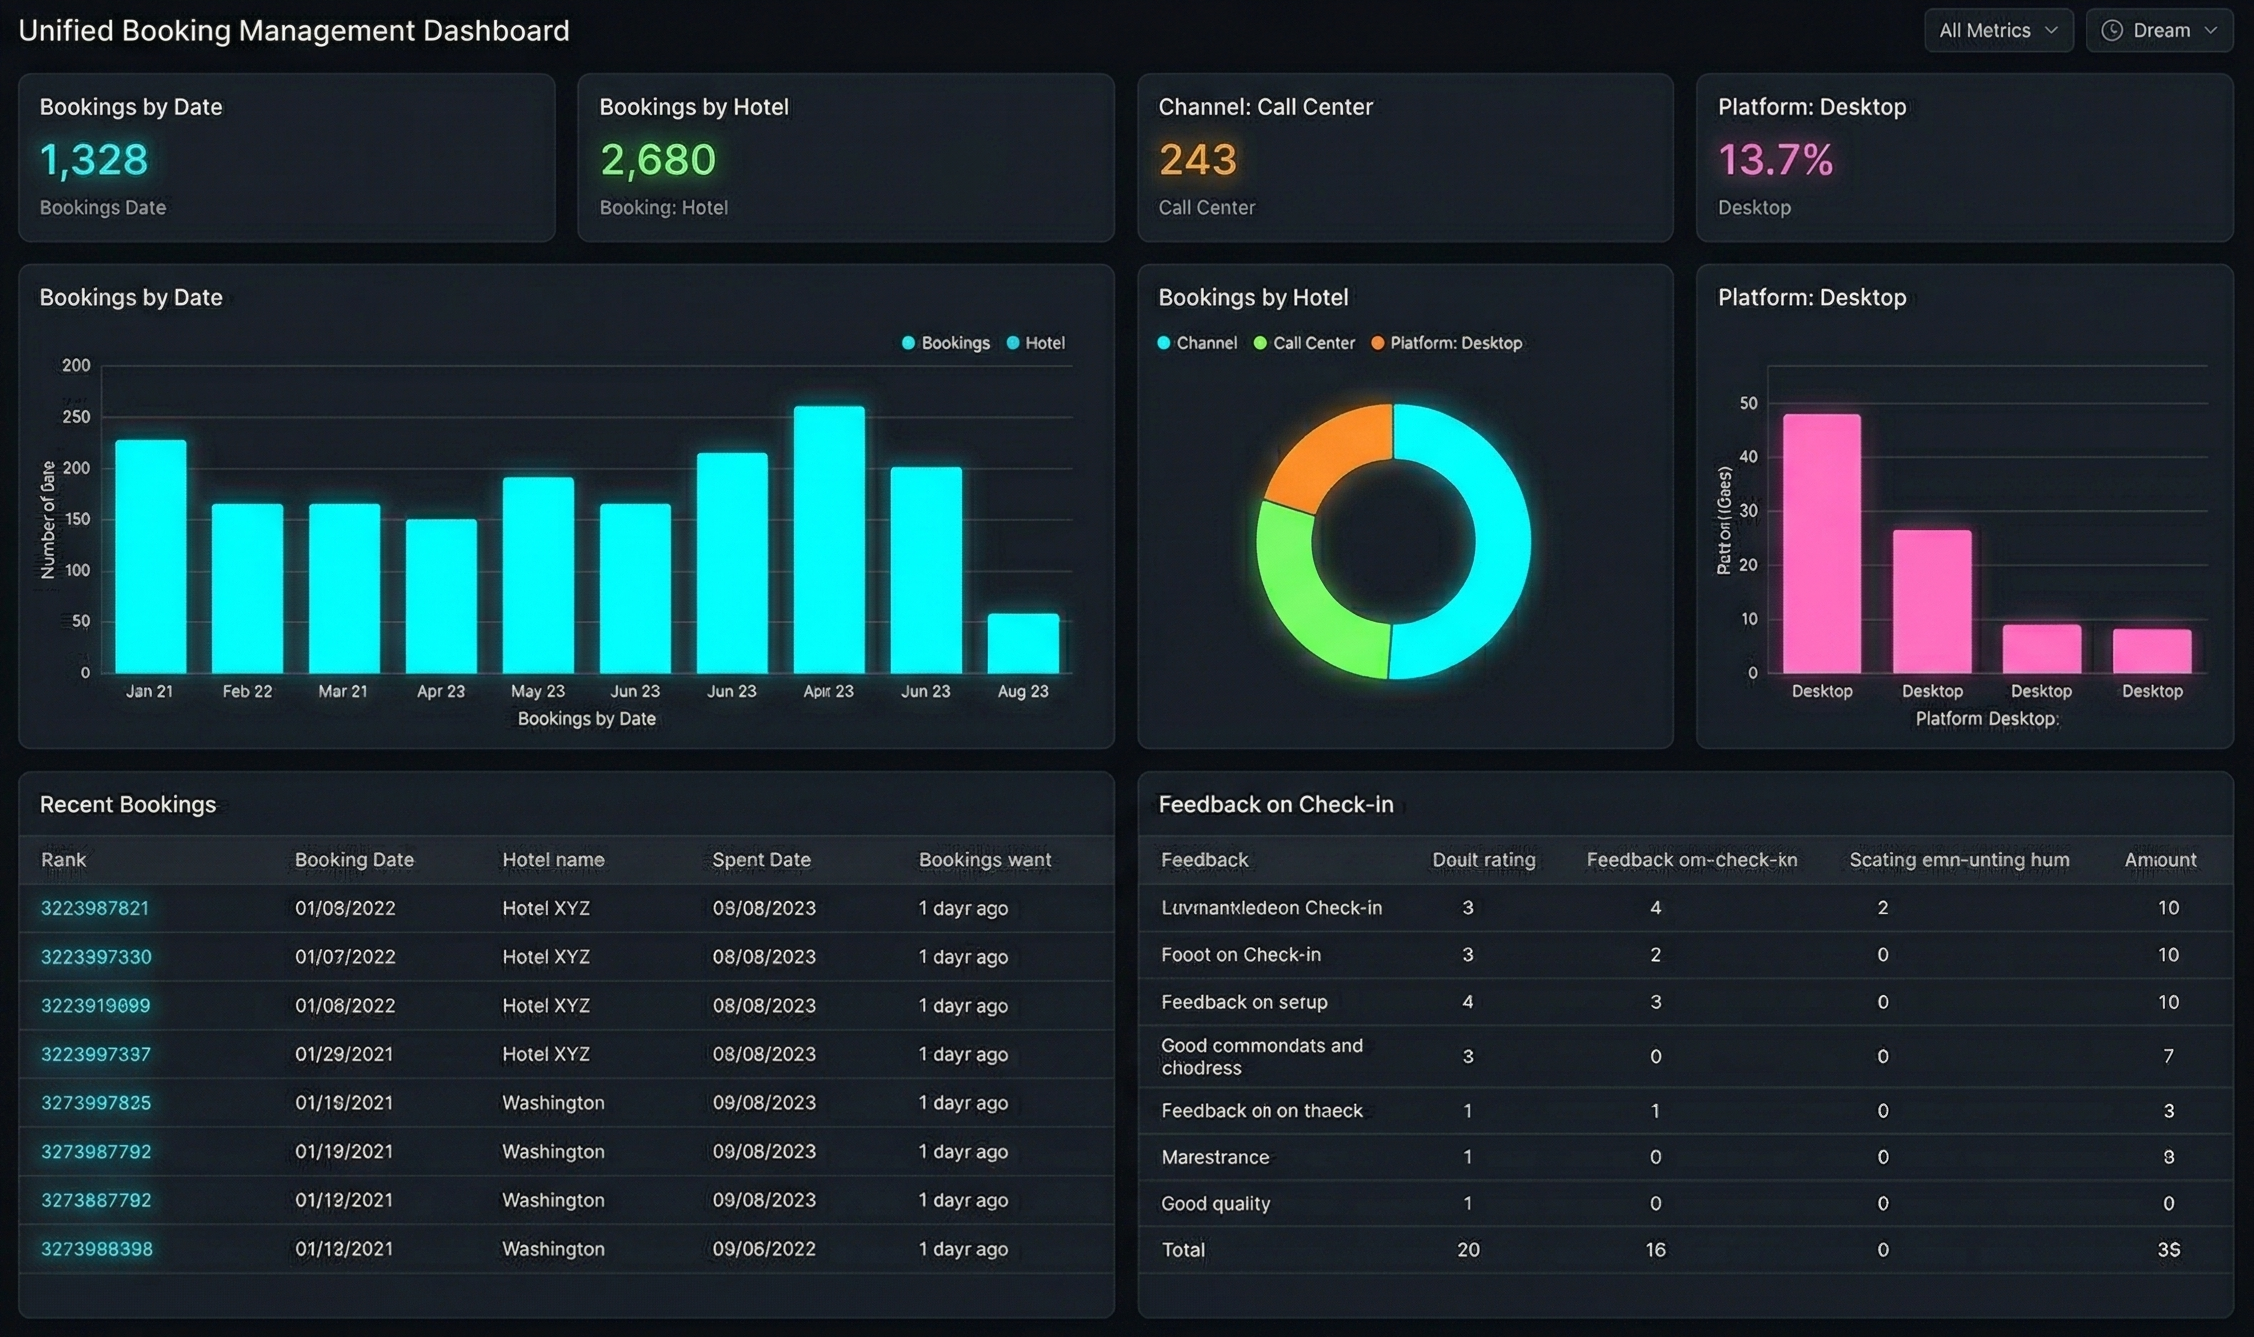Select the Channel: Call Center card

1404,157
